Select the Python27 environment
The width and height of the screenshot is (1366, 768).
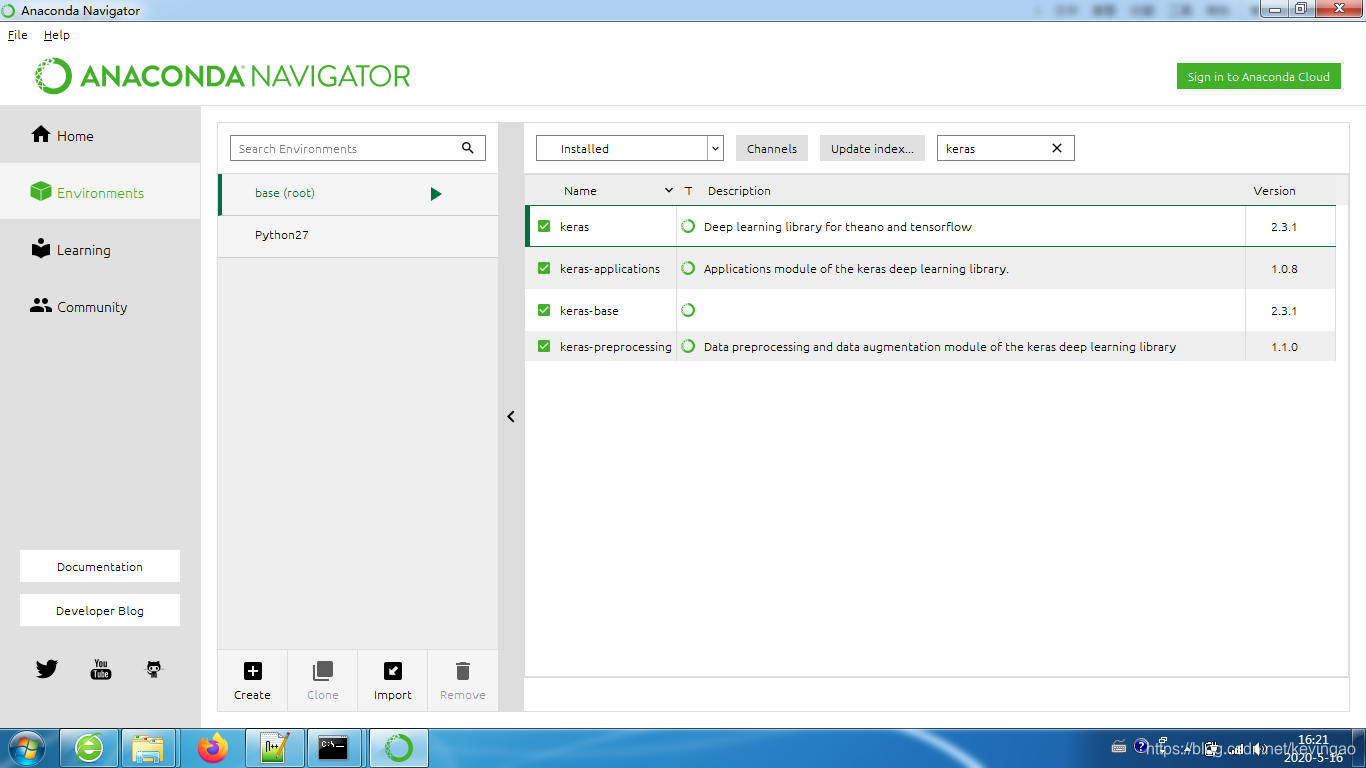(x=358, y=236)
